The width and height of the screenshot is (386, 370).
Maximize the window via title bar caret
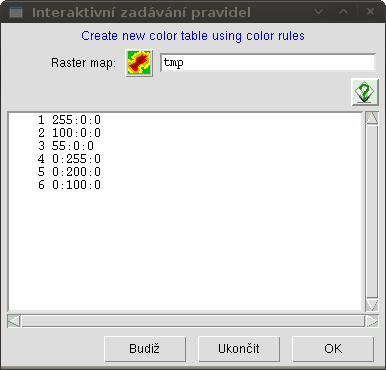pyautogui.click(x=344, y=12)
